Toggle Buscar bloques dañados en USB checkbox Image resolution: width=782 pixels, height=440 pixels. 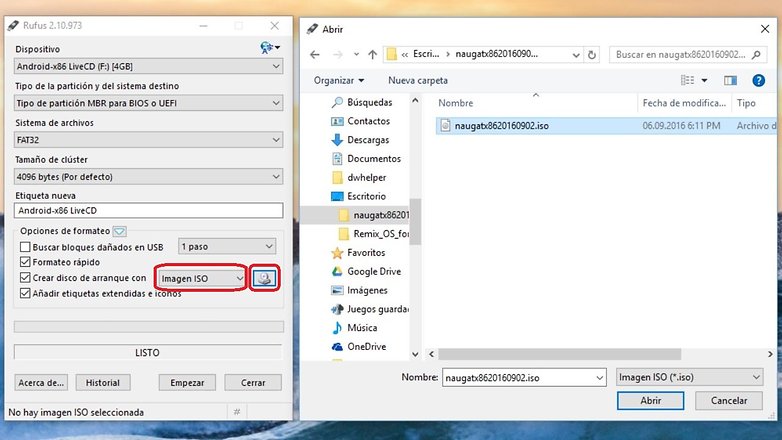pyautogui.click(x=25, y=247)
